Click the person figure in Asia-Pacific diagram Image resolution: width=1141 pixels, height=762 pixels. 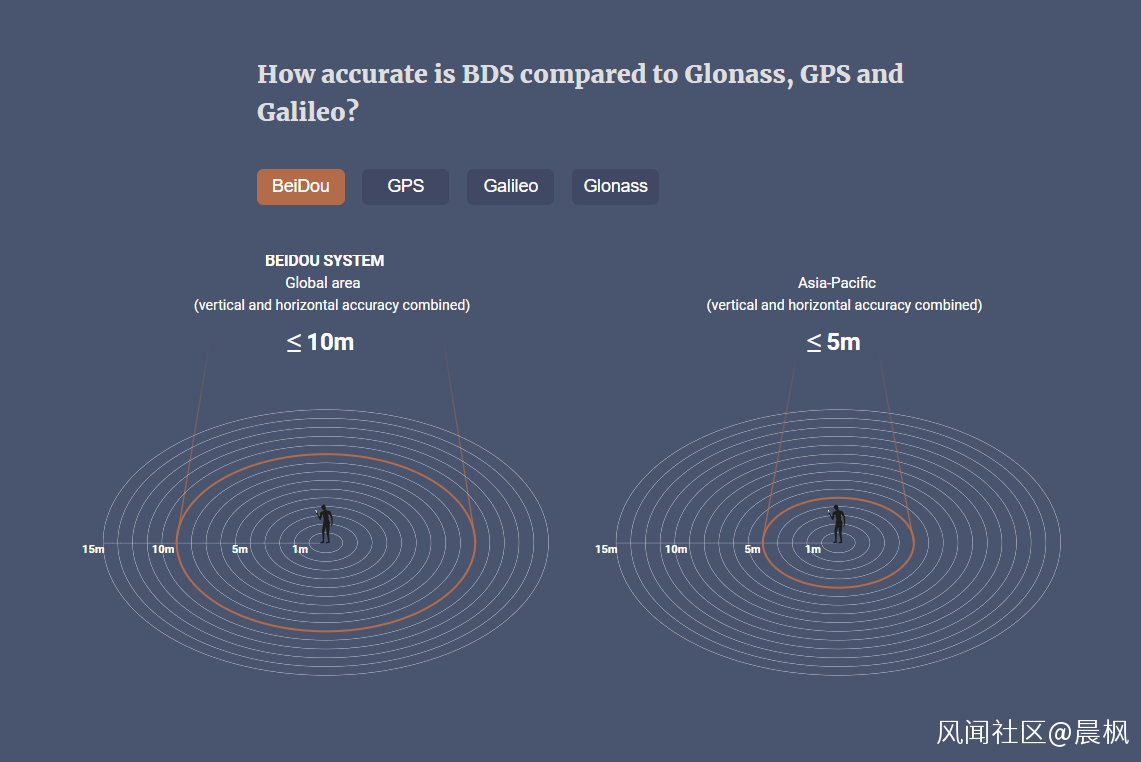(x=838, y=524)
